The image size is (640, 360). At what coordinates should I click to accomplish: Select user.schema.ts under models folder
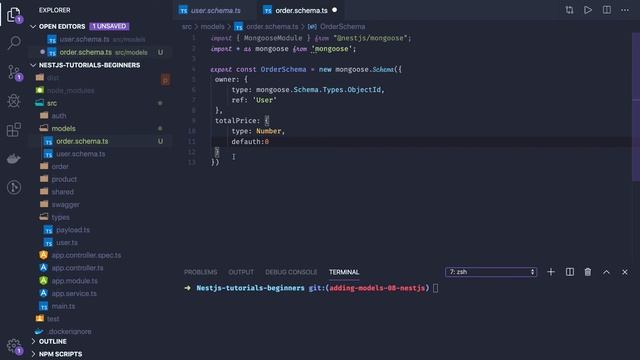pyautogui.click(x=100, y=154)
